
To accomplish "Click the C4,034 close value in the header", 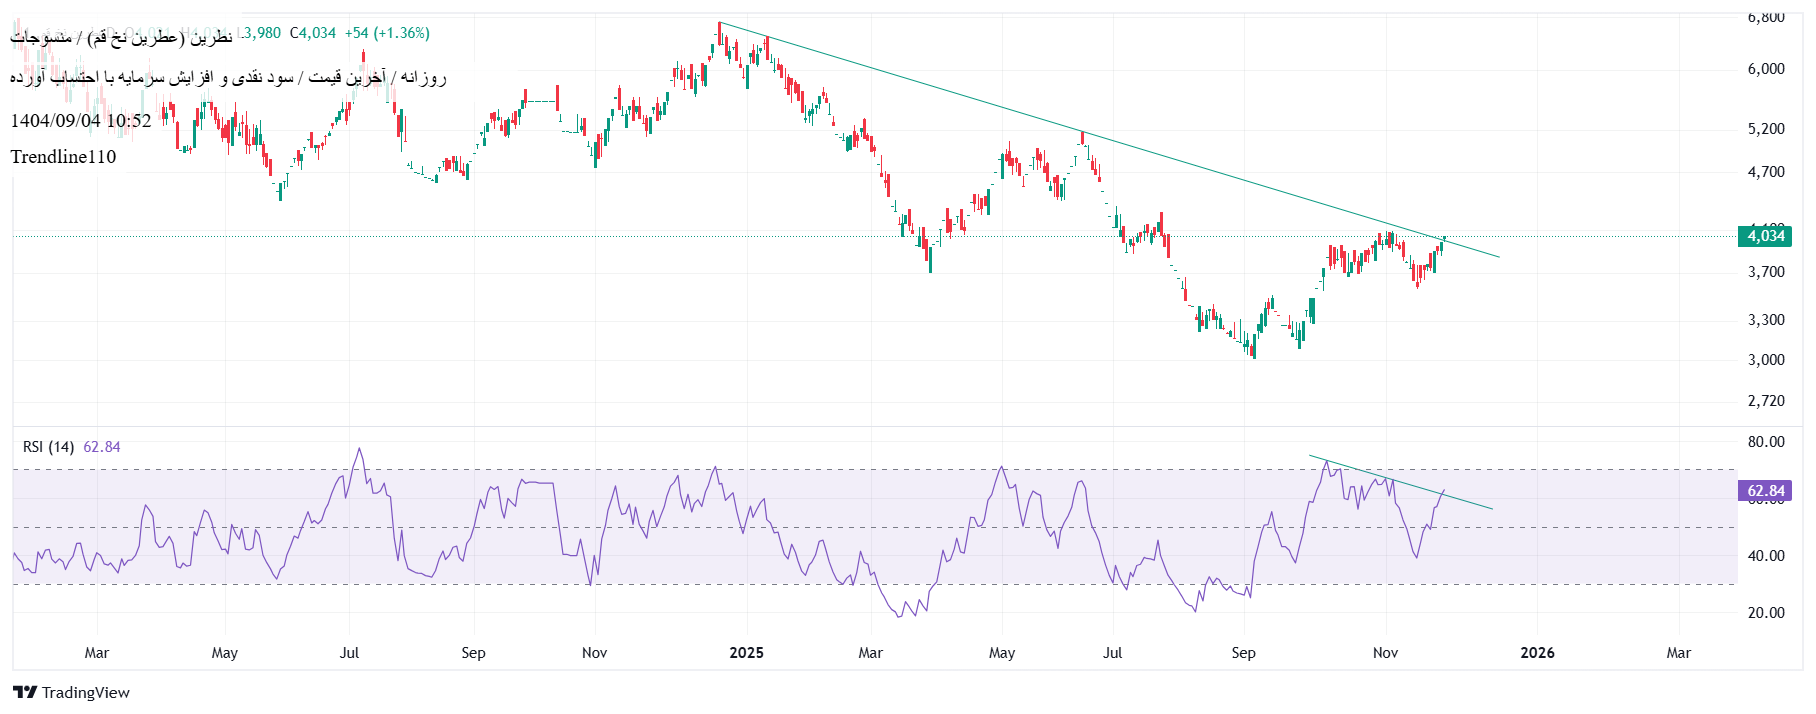I will pyautogui.click(x=313, y=33).
